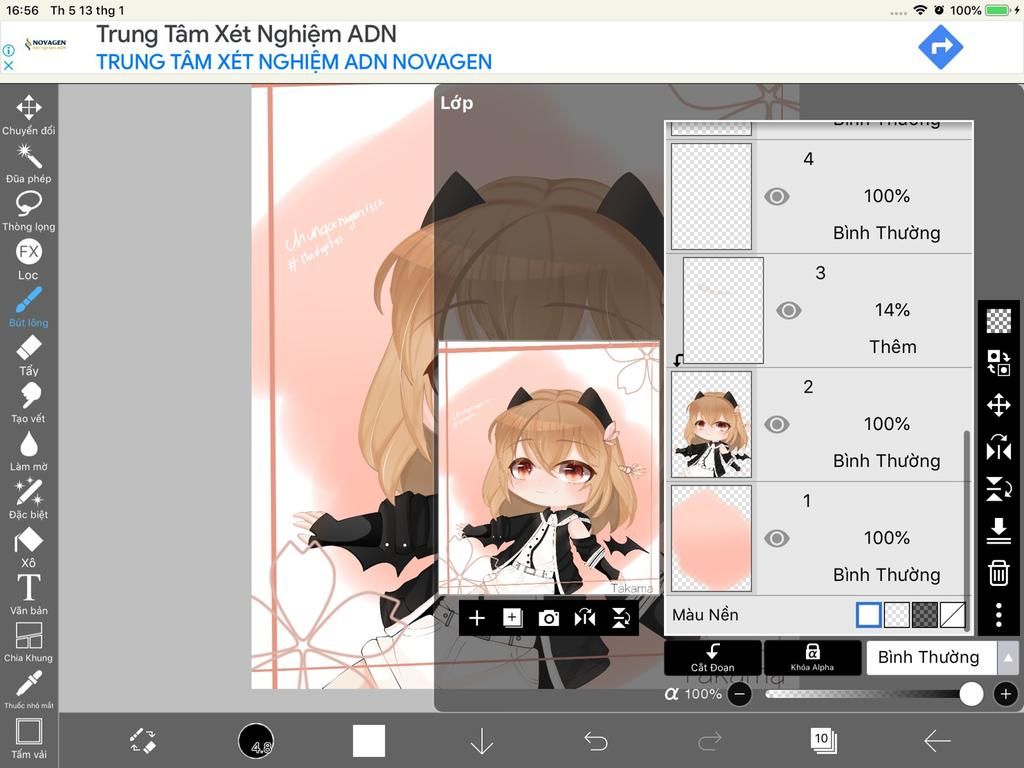Viewport: 1024px width, 768px height.
Task: Select the Chia Khung frame divider tool
Action: click(29, 643)
